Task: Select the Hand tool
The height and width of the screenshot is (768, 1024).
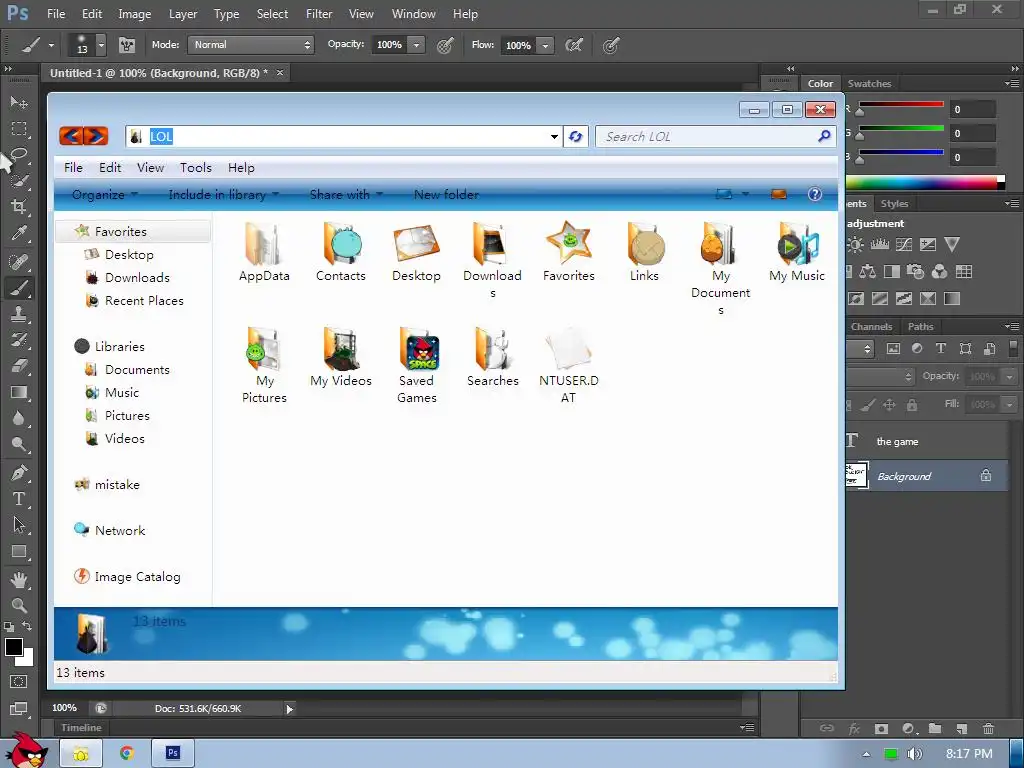Action: 19,579
